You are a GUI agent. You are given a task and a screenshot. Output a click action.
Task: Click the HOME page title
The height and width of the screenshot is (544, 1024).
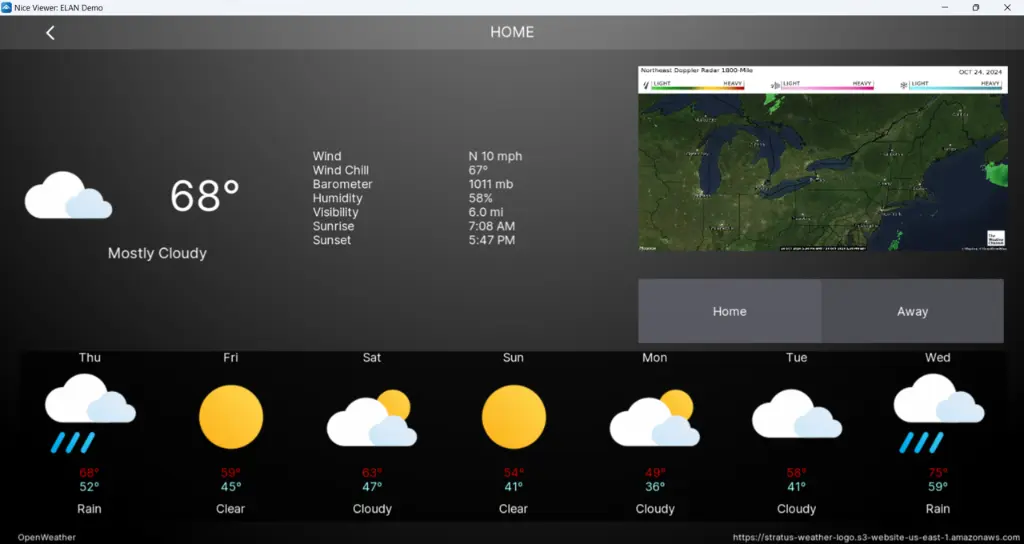(x=512, y=32)
